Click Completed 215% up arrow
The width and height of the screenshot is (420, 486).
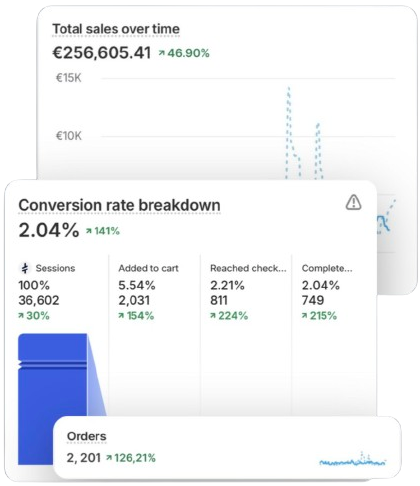pos(304,315)
